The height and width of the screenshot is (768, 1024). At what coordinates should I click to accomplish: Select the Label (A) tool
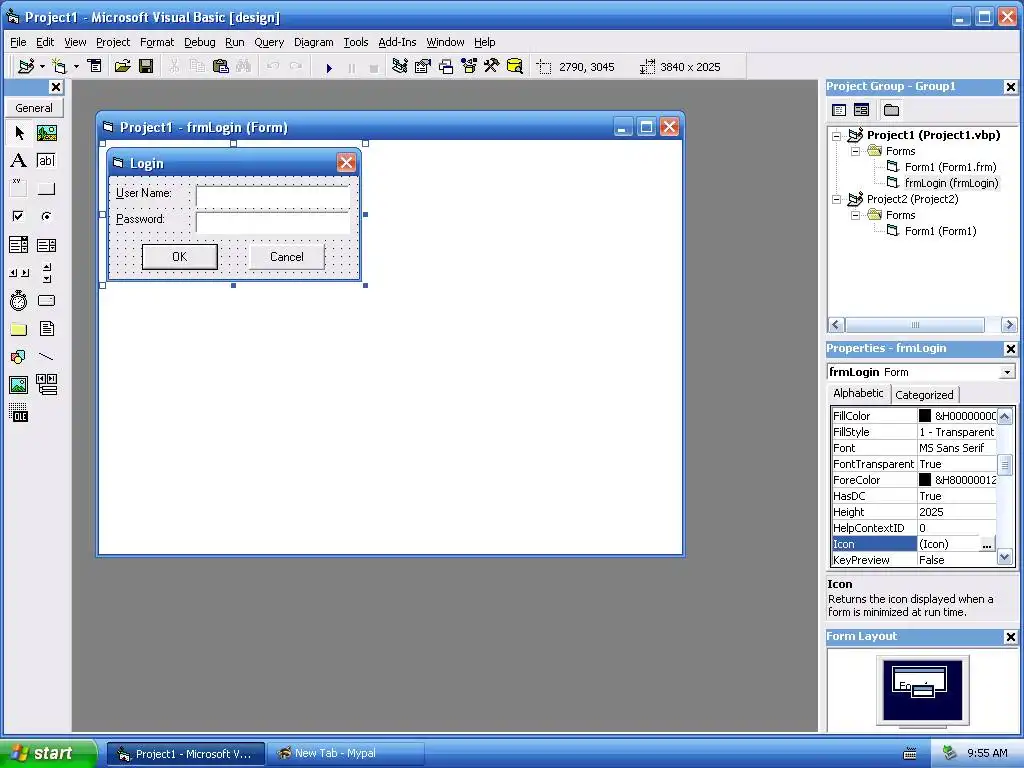[19, 161]
